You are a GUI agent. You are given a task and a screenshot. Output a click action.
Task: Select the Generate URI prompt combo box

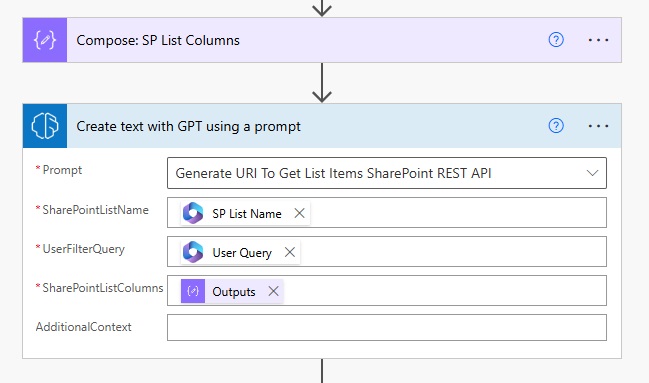[x=387, y=173]
